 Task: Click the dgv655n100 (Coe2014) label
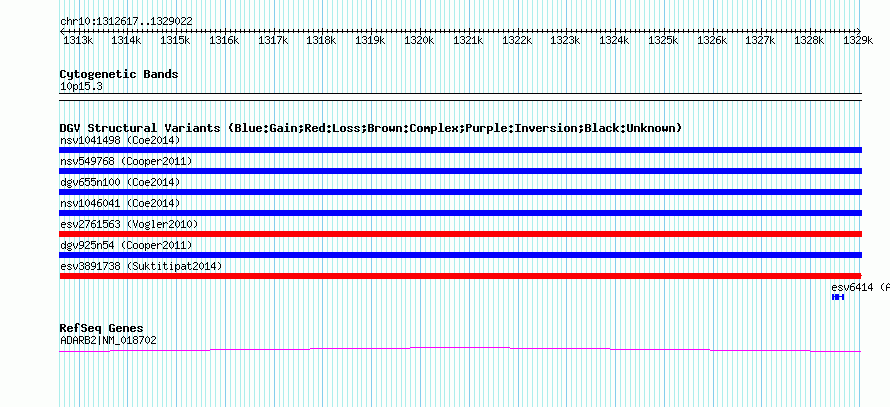coord(120,182)
